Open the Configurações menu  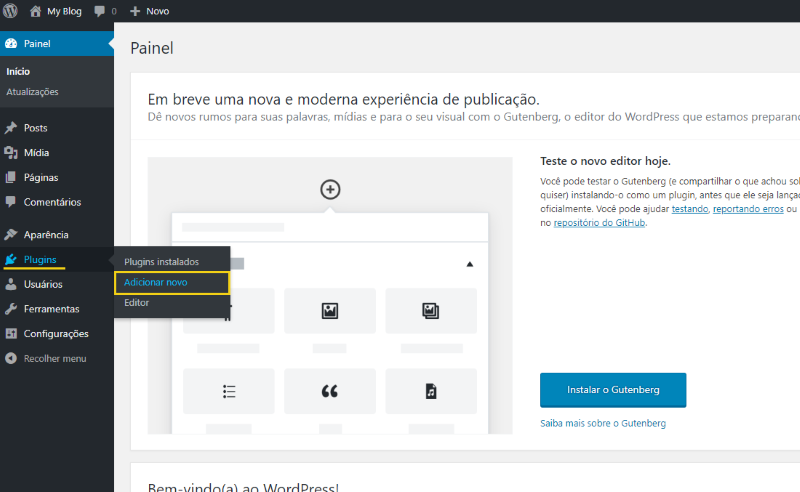coord(56,333)
